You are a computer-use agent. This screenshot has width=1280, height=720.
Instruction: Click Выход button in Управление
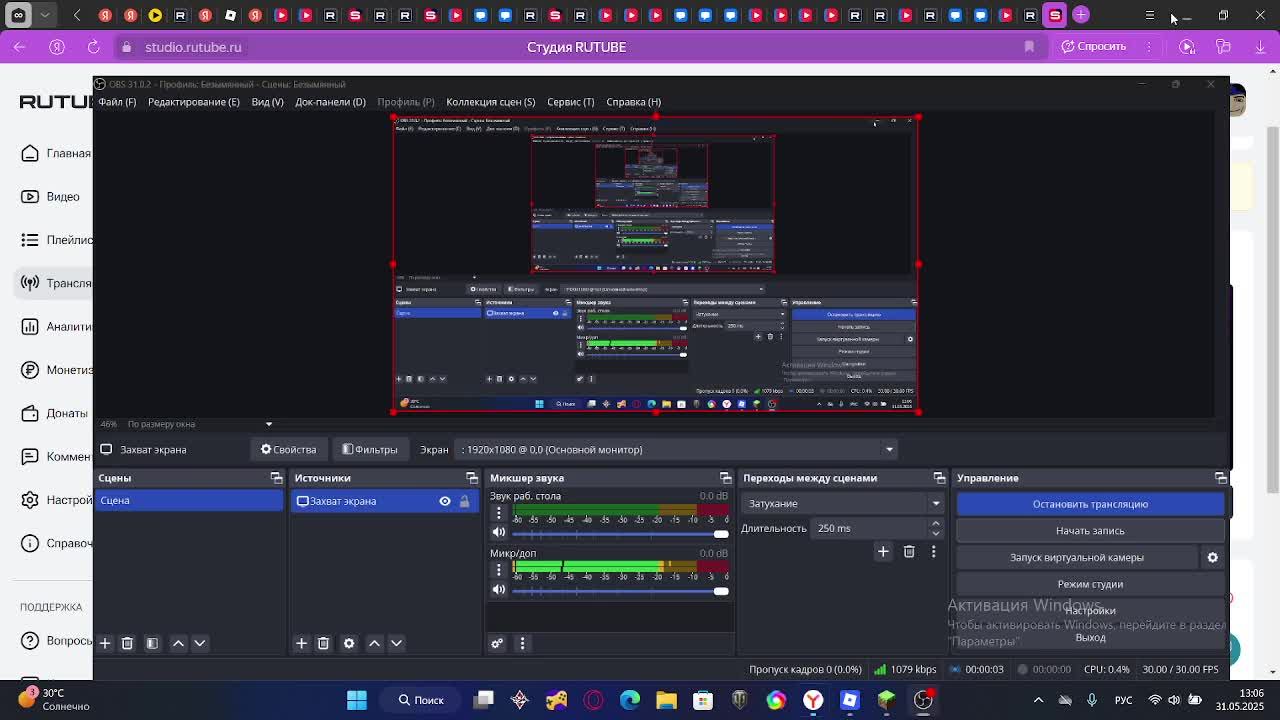click(x=1090, y=637)
